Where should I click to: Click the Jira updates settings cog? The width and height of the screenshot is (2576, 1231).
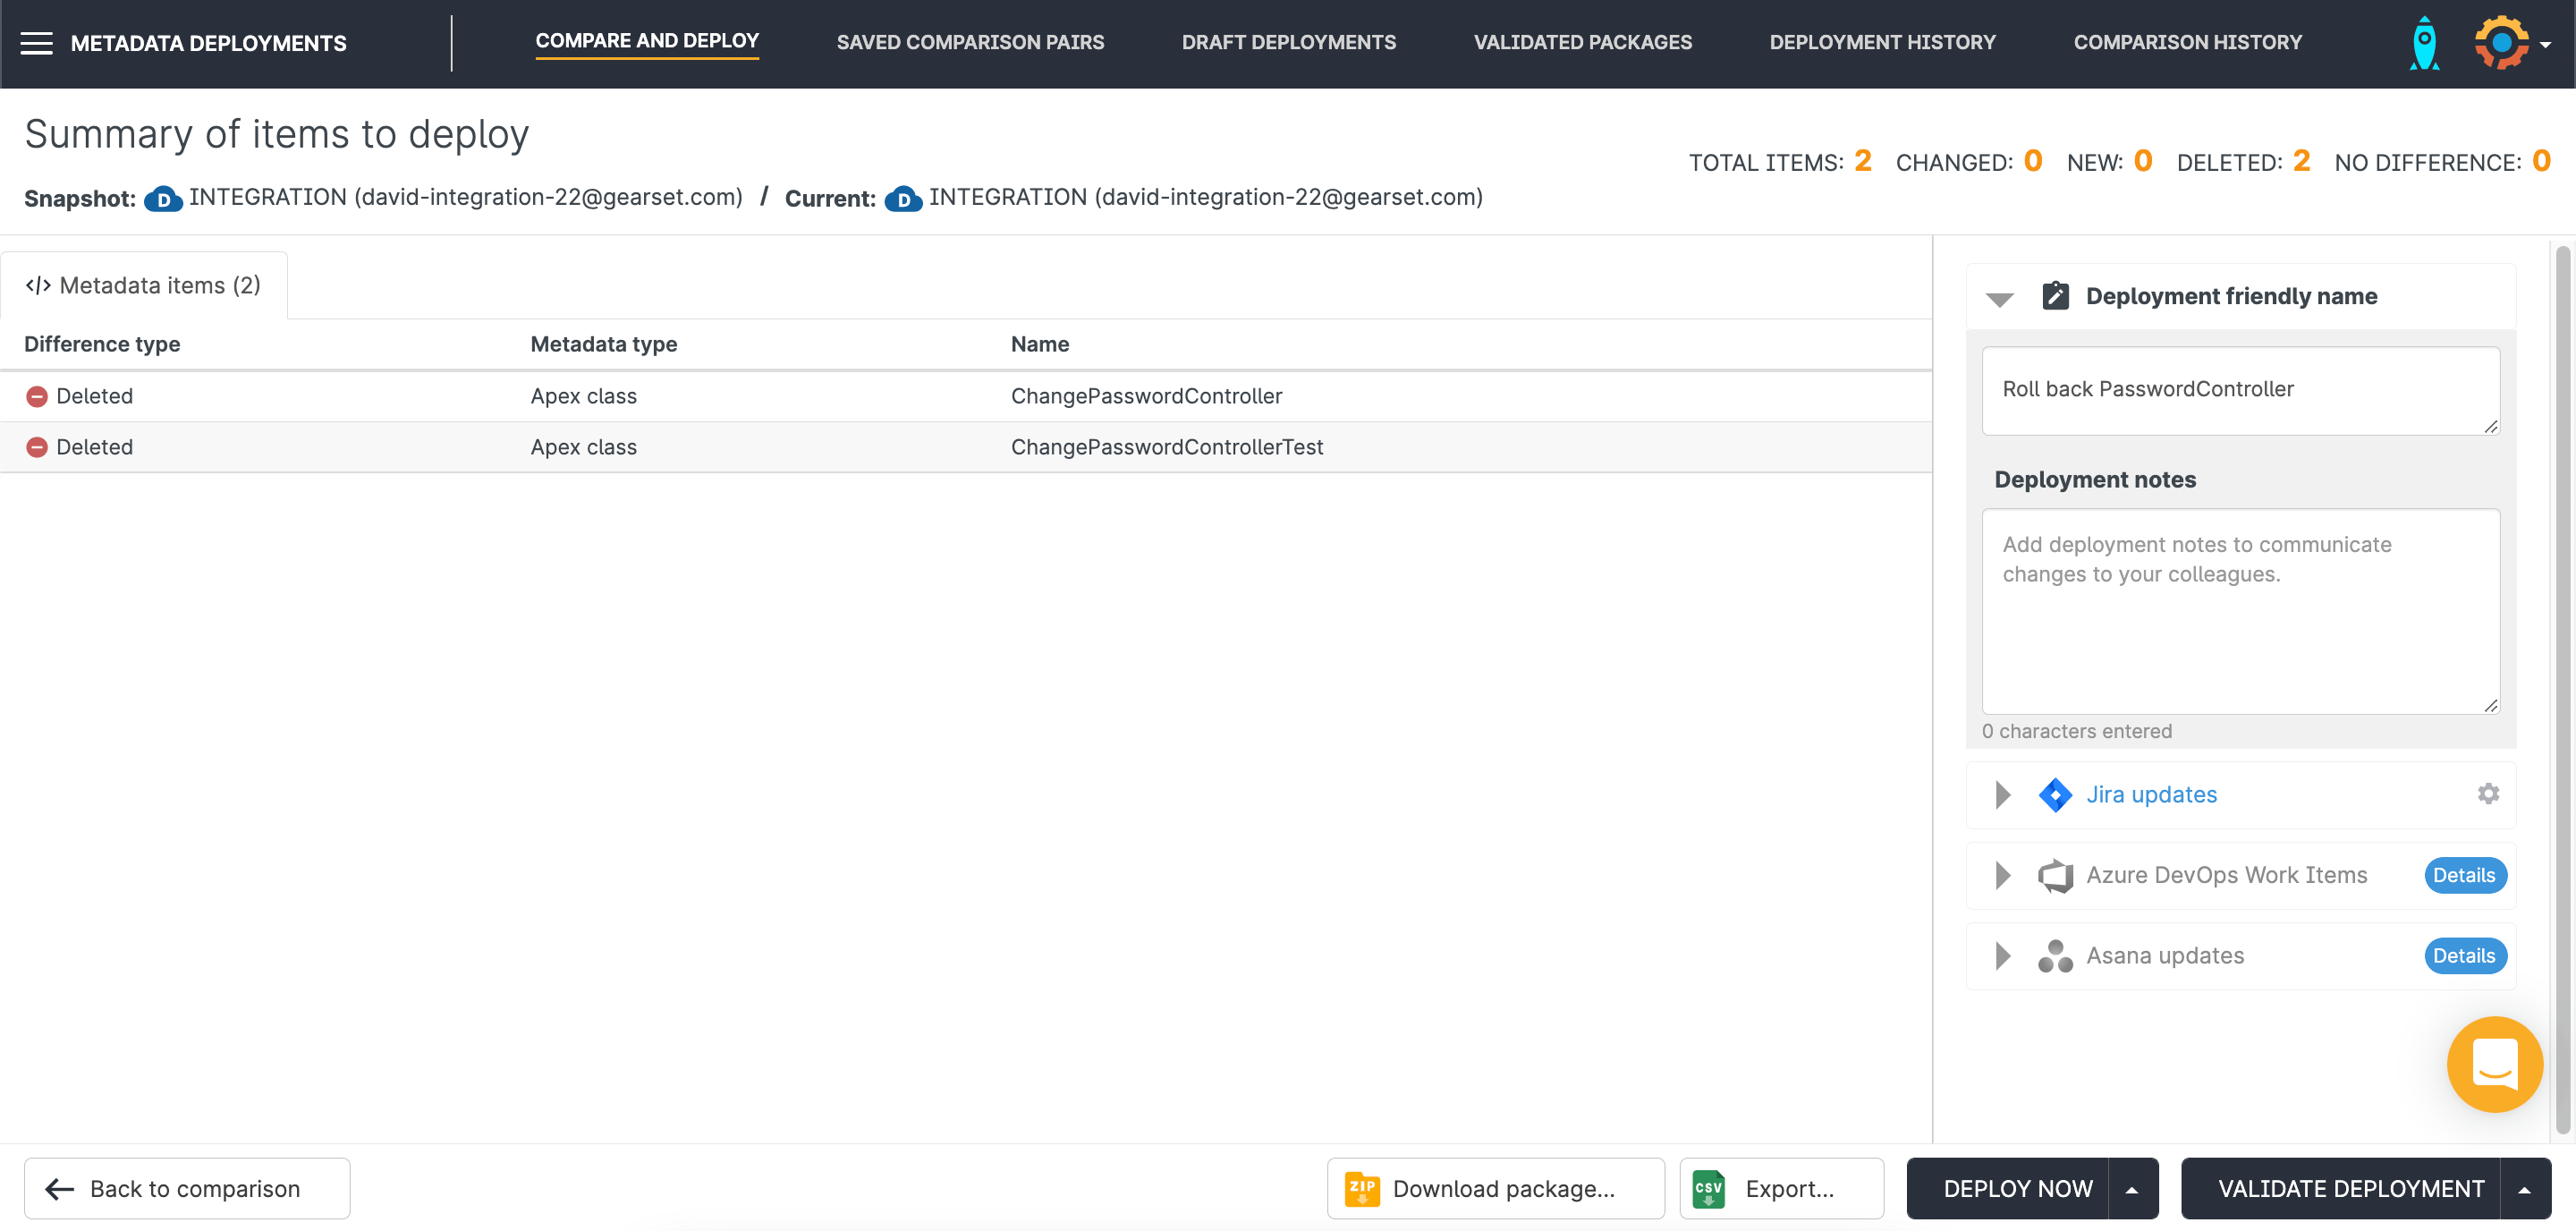click(2488, 794)
